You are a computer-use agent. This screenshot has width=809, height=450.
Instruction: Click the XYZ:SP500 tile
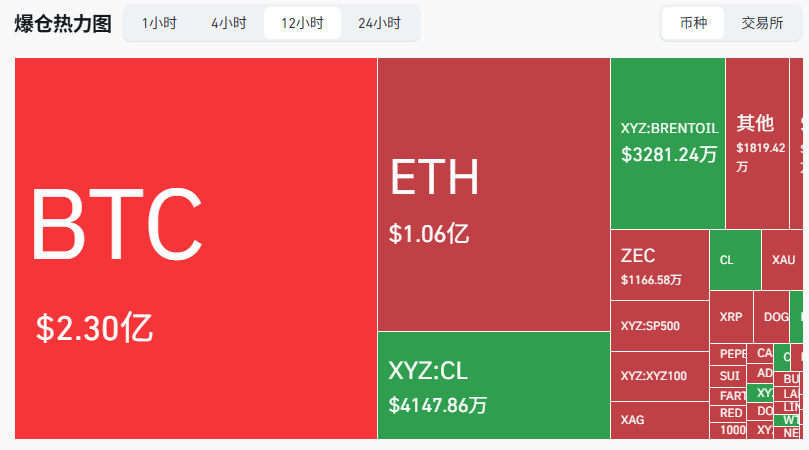tap(659, 326)
